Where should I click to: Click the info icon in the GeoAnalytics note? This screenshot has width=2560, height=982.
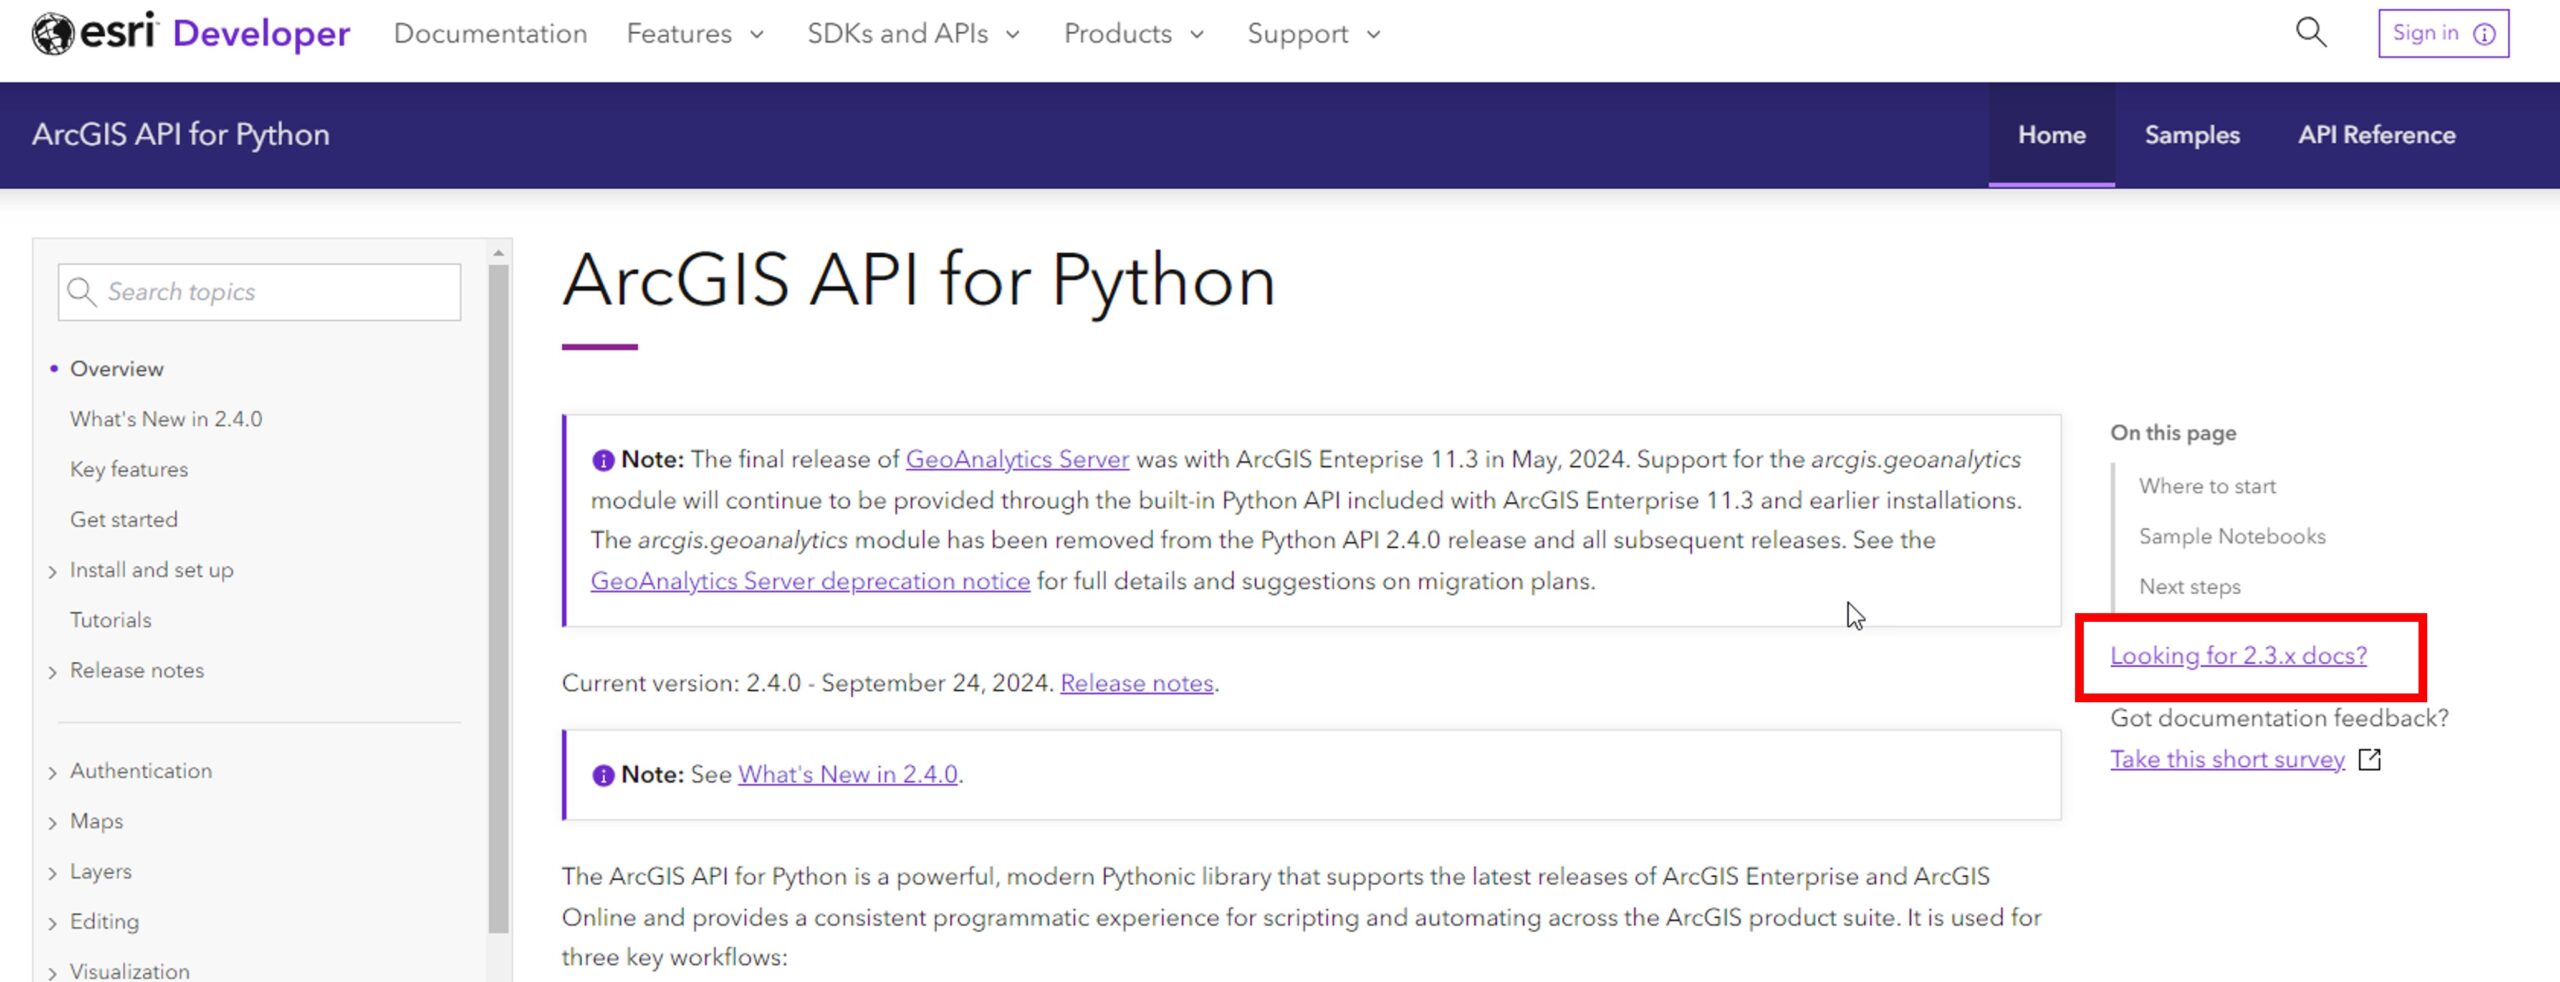pos(602,459)
